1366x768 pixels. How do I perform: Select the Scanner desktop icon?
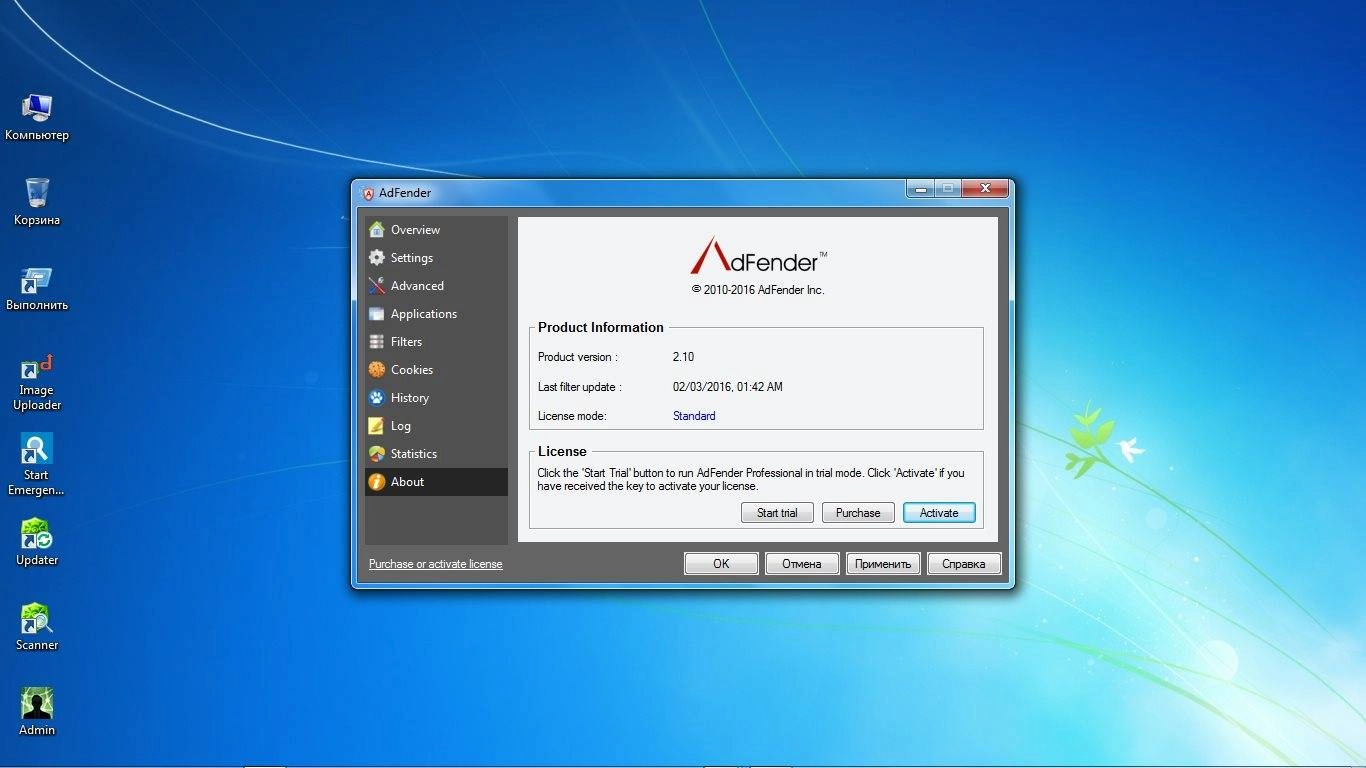37,626
